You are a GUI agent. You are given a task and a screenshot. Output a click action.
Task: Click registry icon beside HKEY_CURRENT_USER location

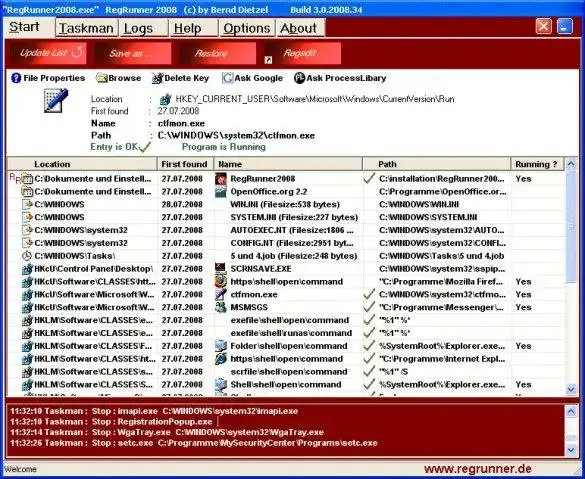click(x=165, y=99)
